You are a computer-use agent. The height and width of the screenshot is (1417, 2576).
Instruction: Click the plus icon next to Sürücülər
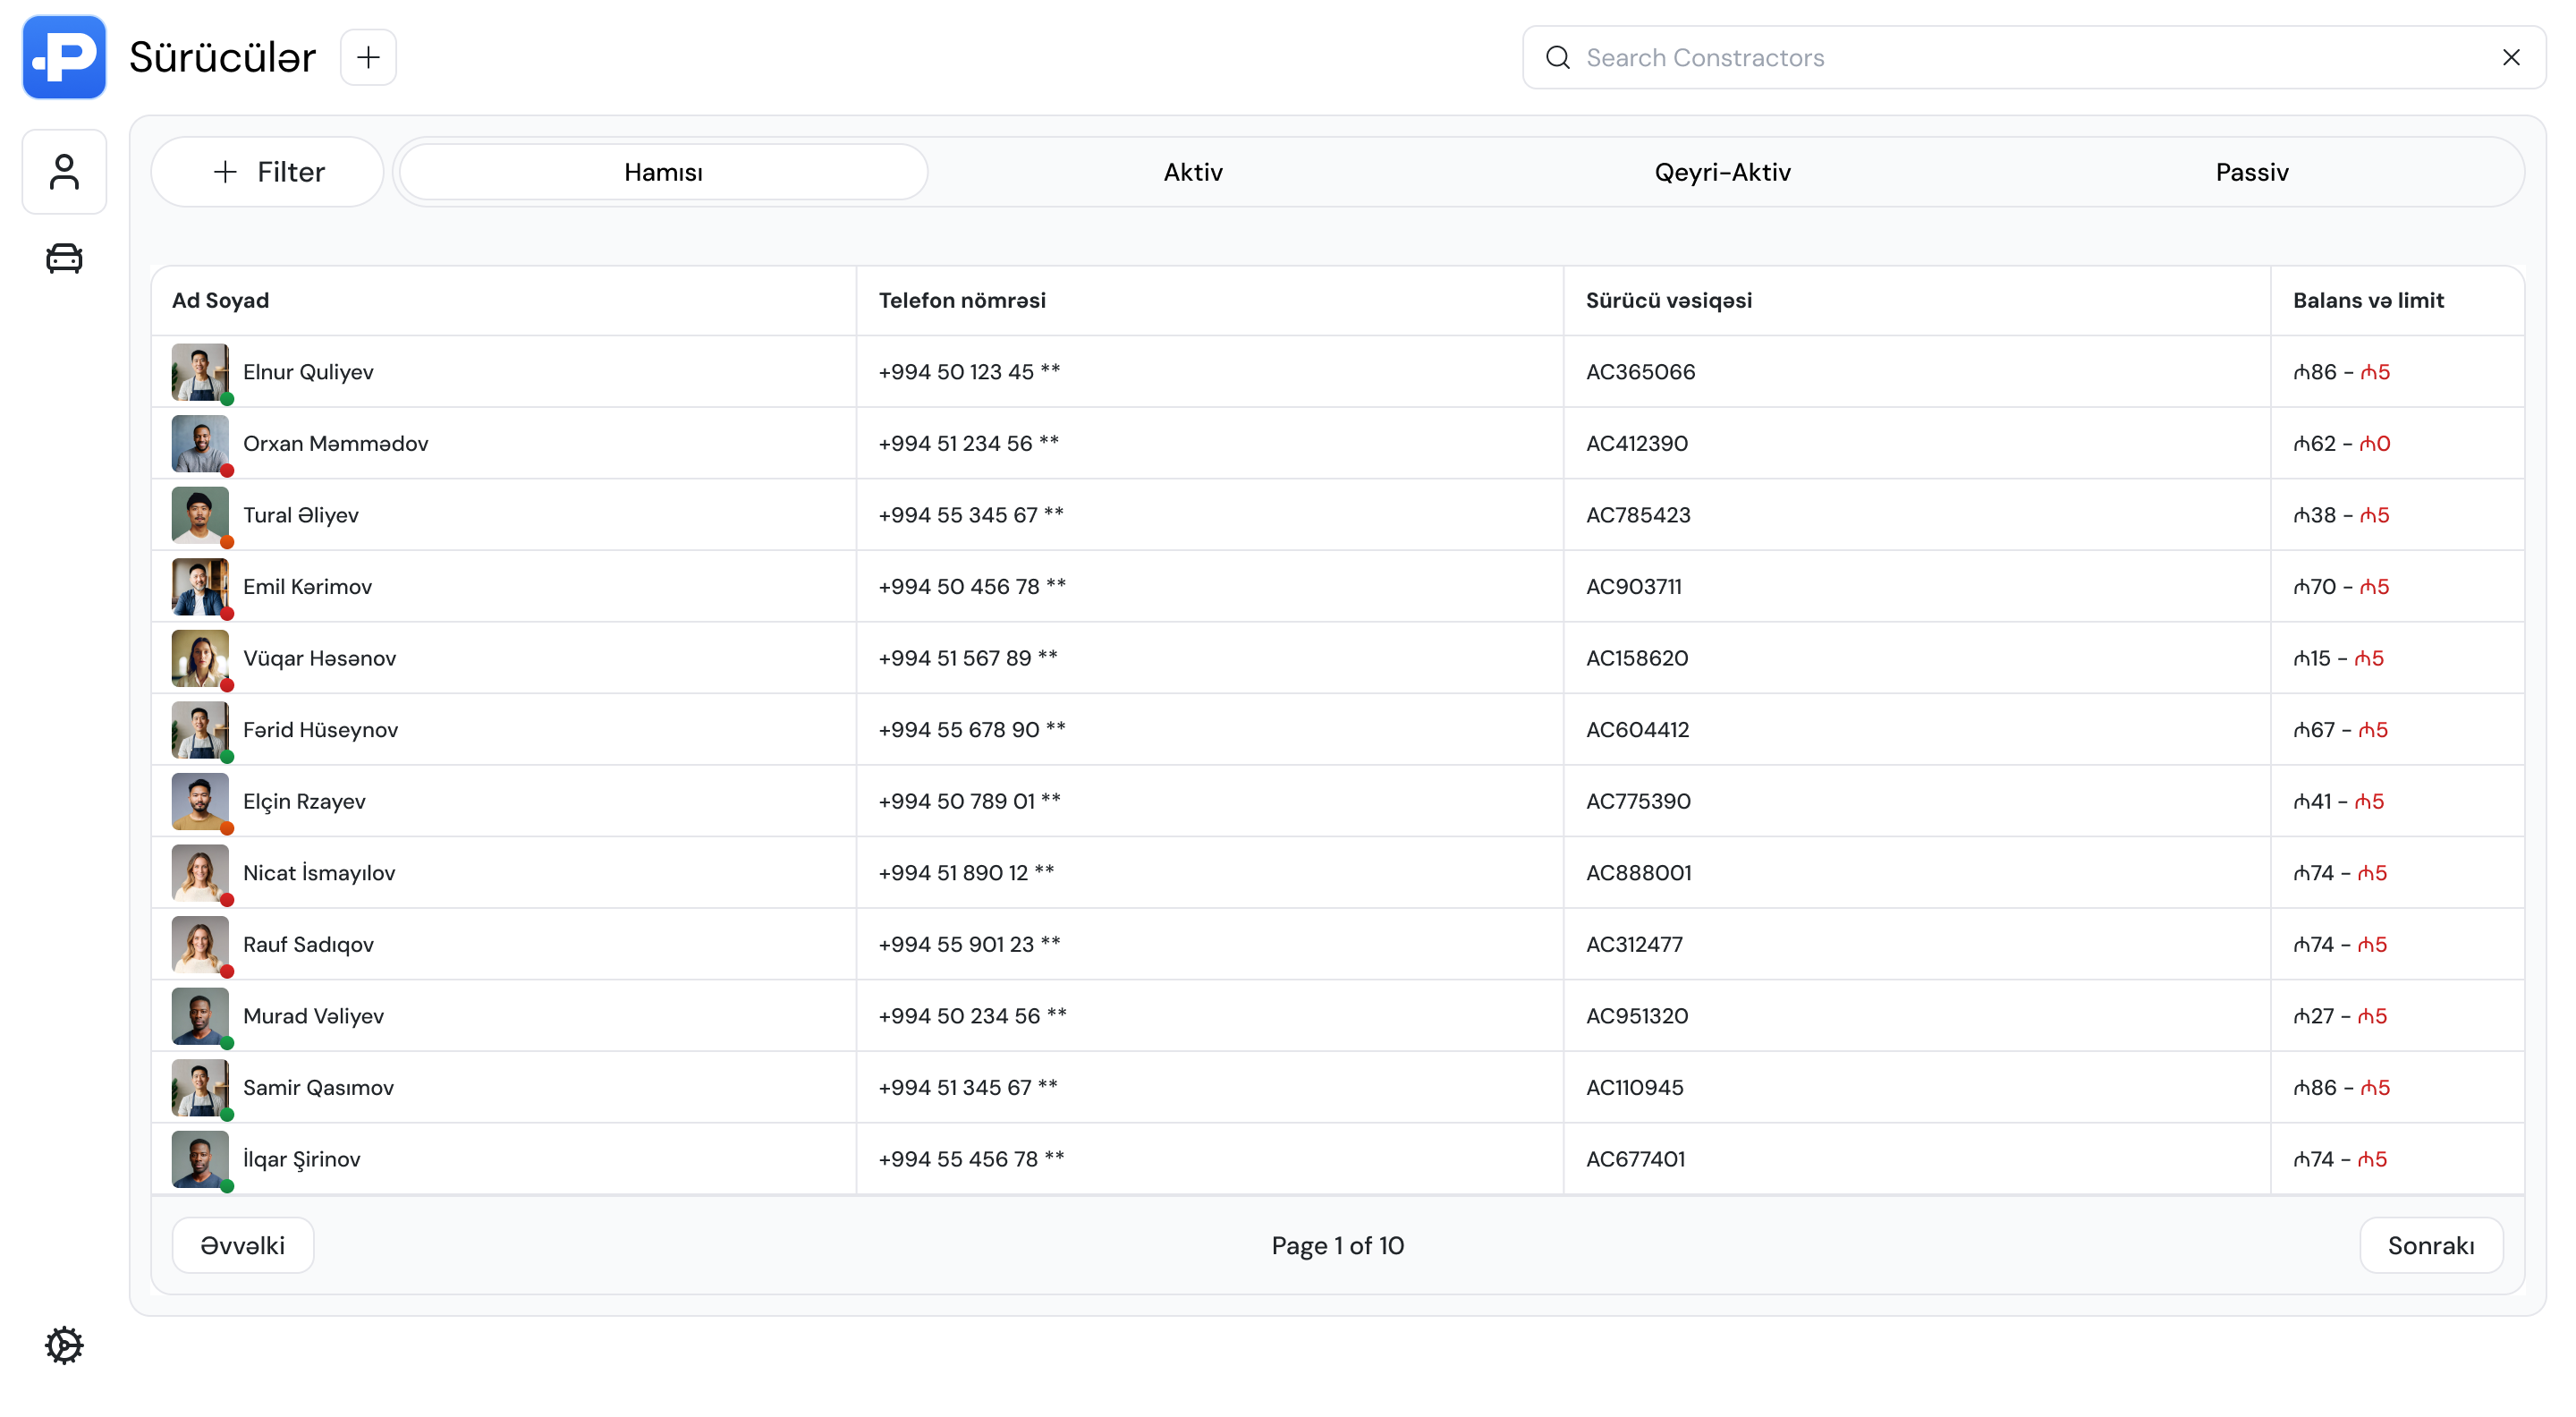pos(368,57)
